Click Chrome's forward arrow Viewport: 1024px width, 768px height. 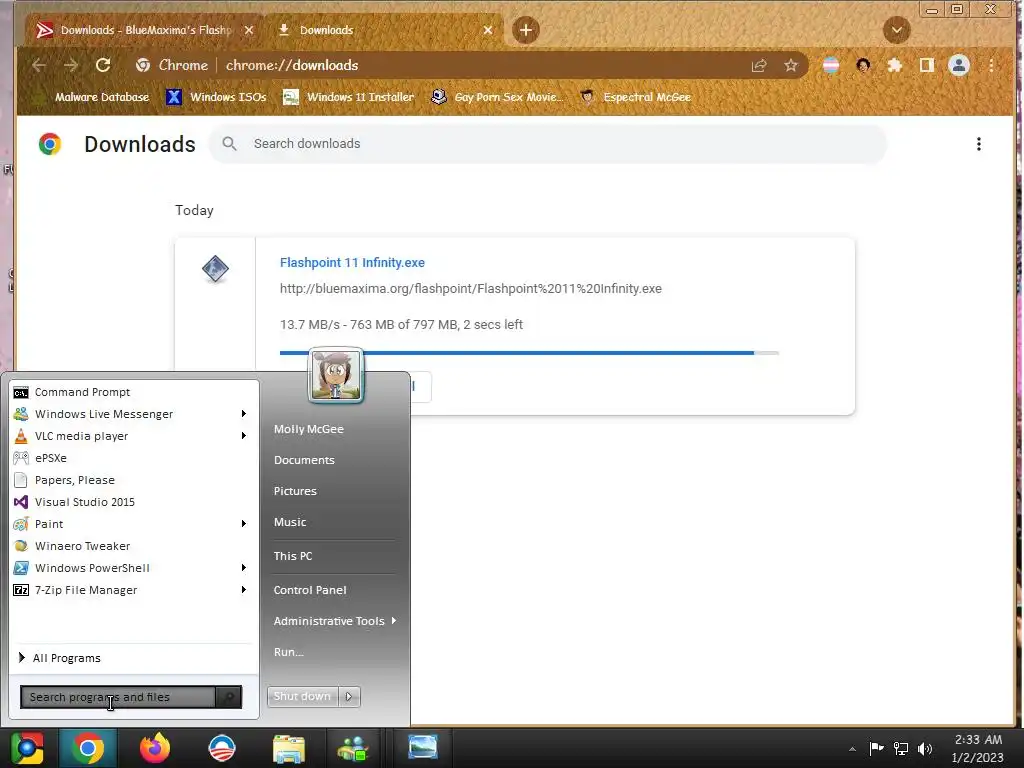[71, 65]
